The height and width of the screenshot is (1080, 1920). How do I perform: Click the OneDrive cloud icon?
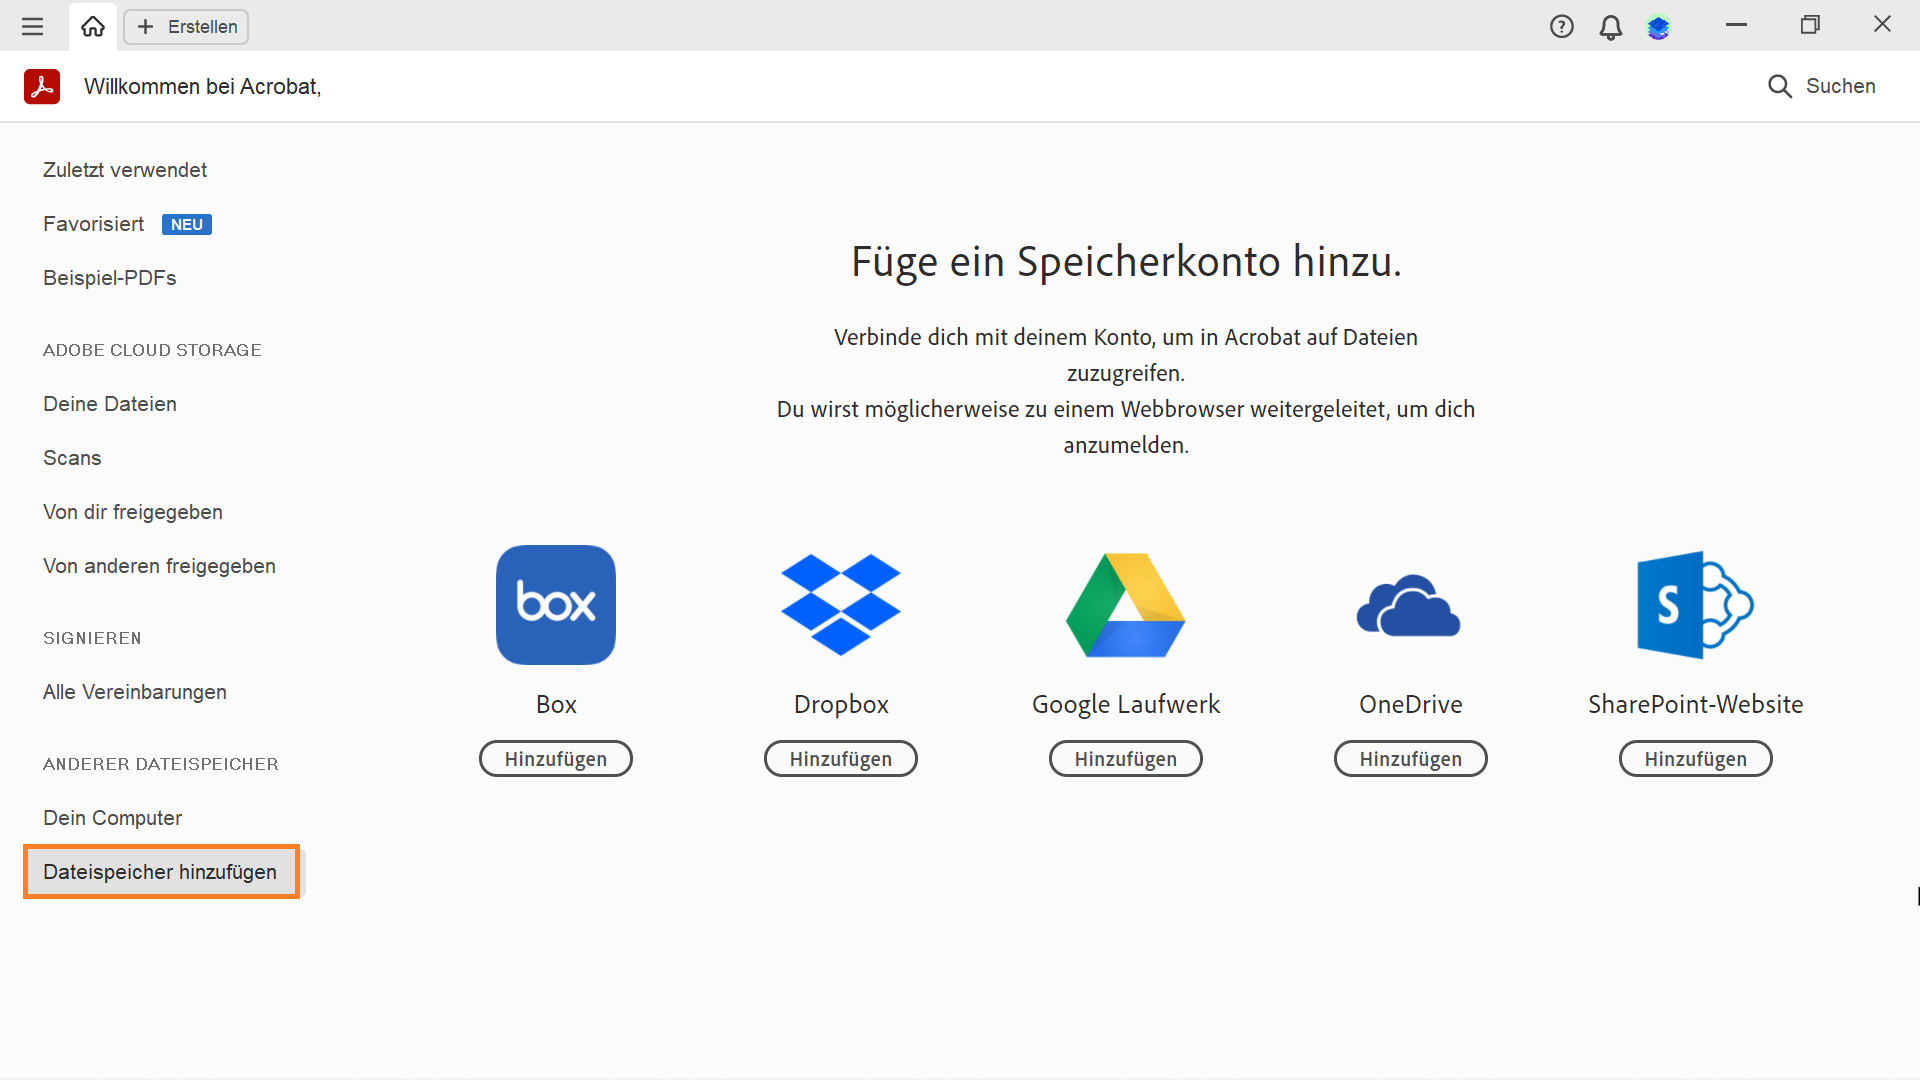(x=1409, y=605)
